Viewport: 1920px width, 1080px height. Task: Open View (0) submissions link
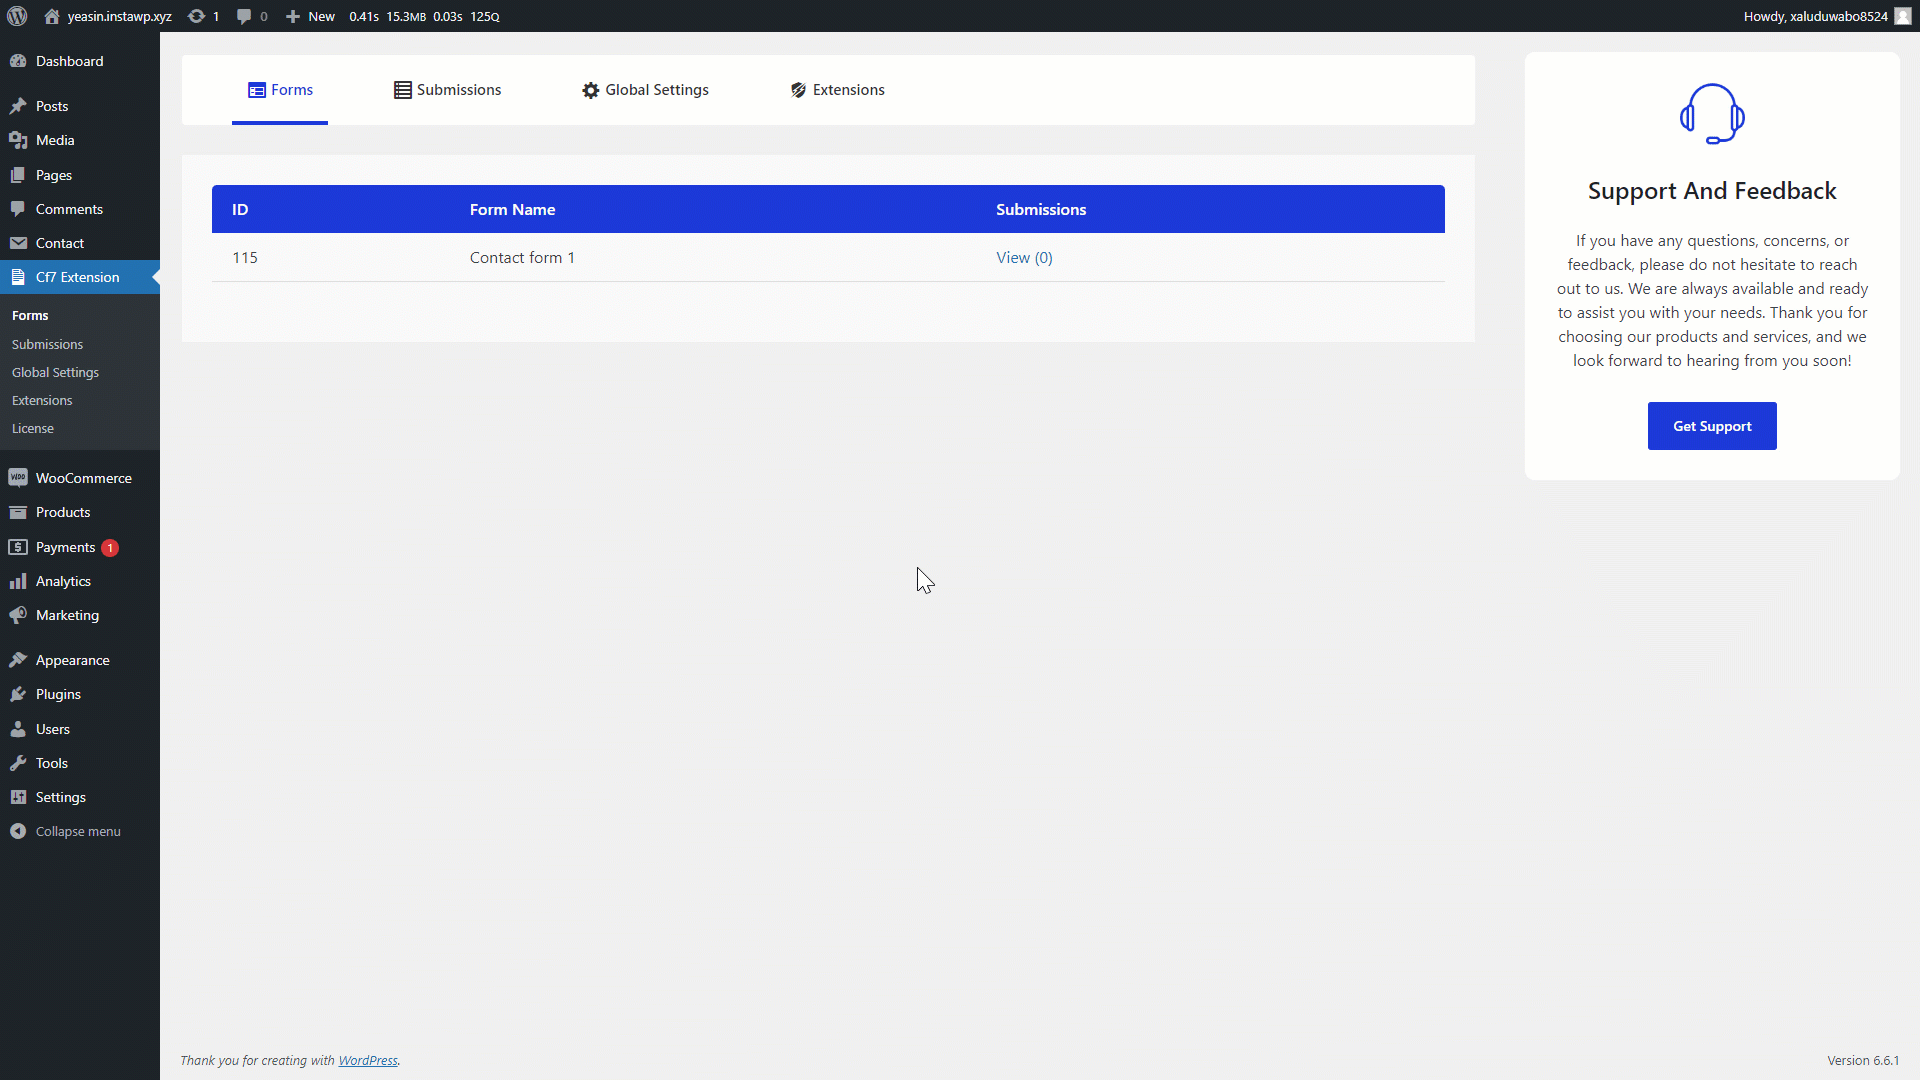1024,257
